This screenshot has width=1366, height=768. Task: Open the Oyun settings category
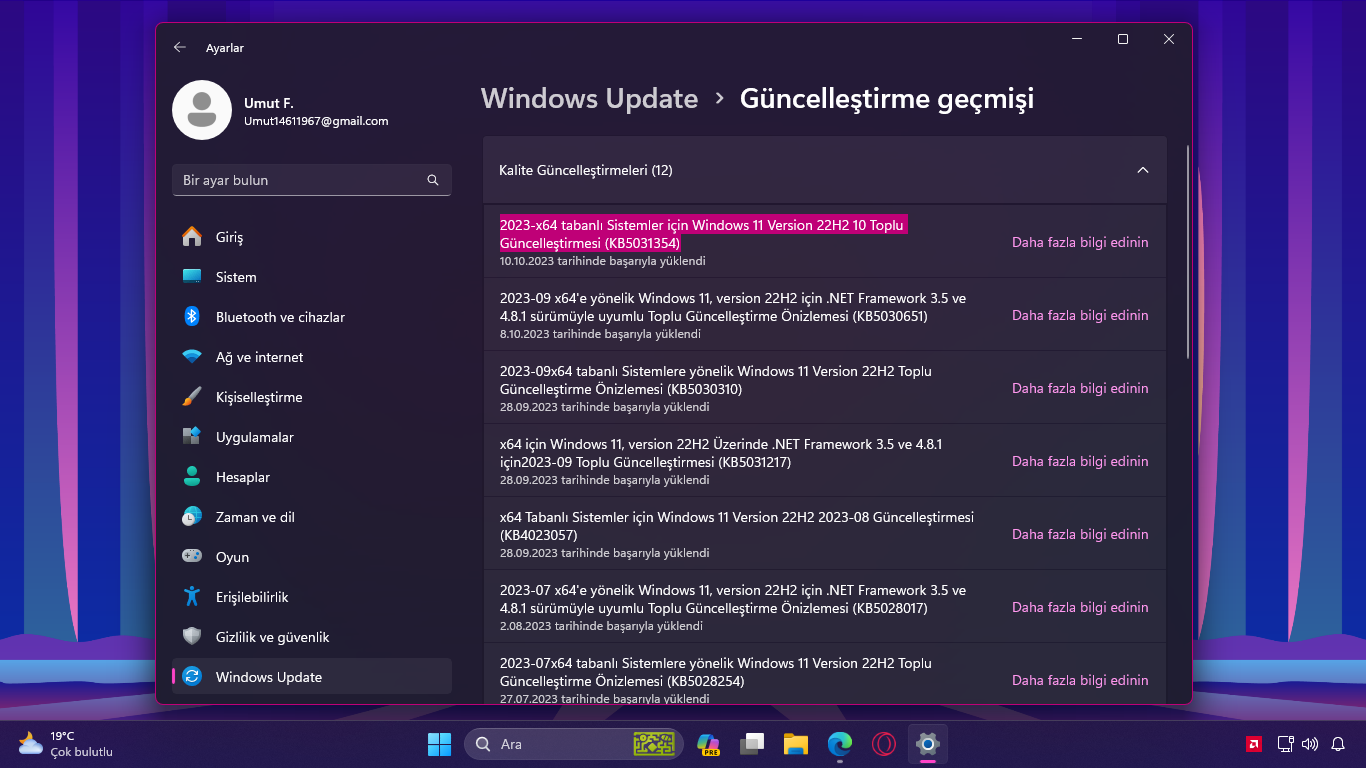[x=312, y=557]
